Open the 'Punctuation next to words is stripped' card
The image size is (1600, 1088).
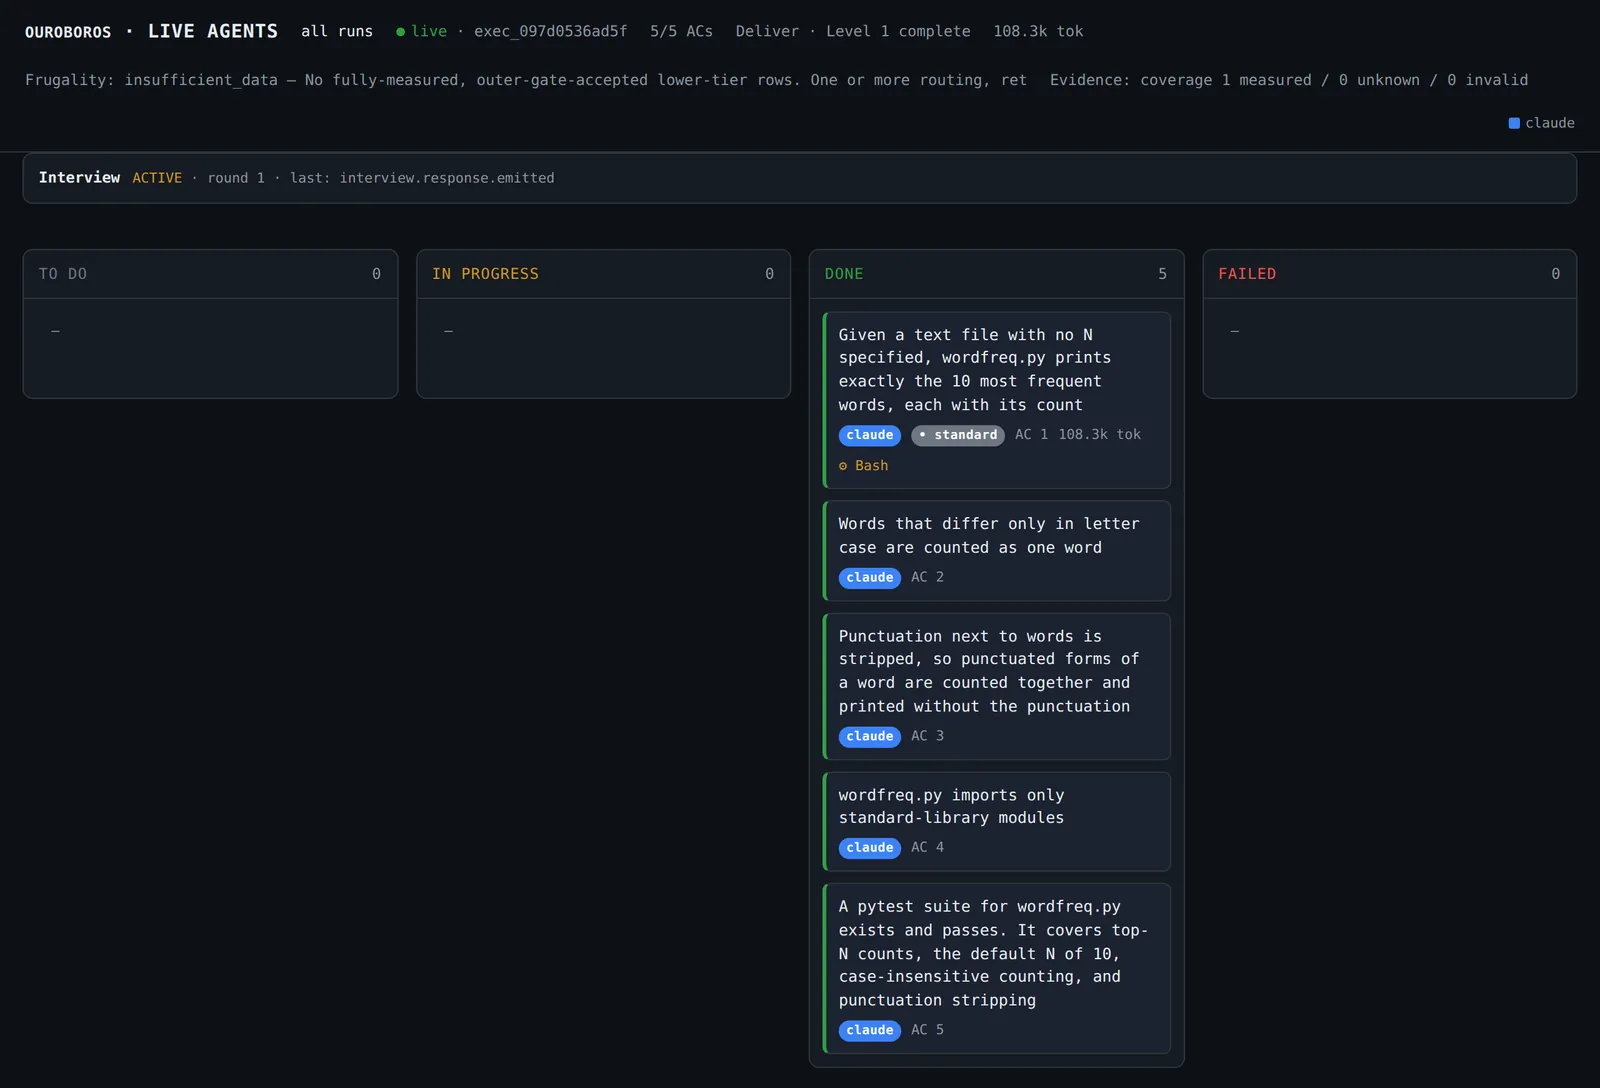[x=997, y=687]
